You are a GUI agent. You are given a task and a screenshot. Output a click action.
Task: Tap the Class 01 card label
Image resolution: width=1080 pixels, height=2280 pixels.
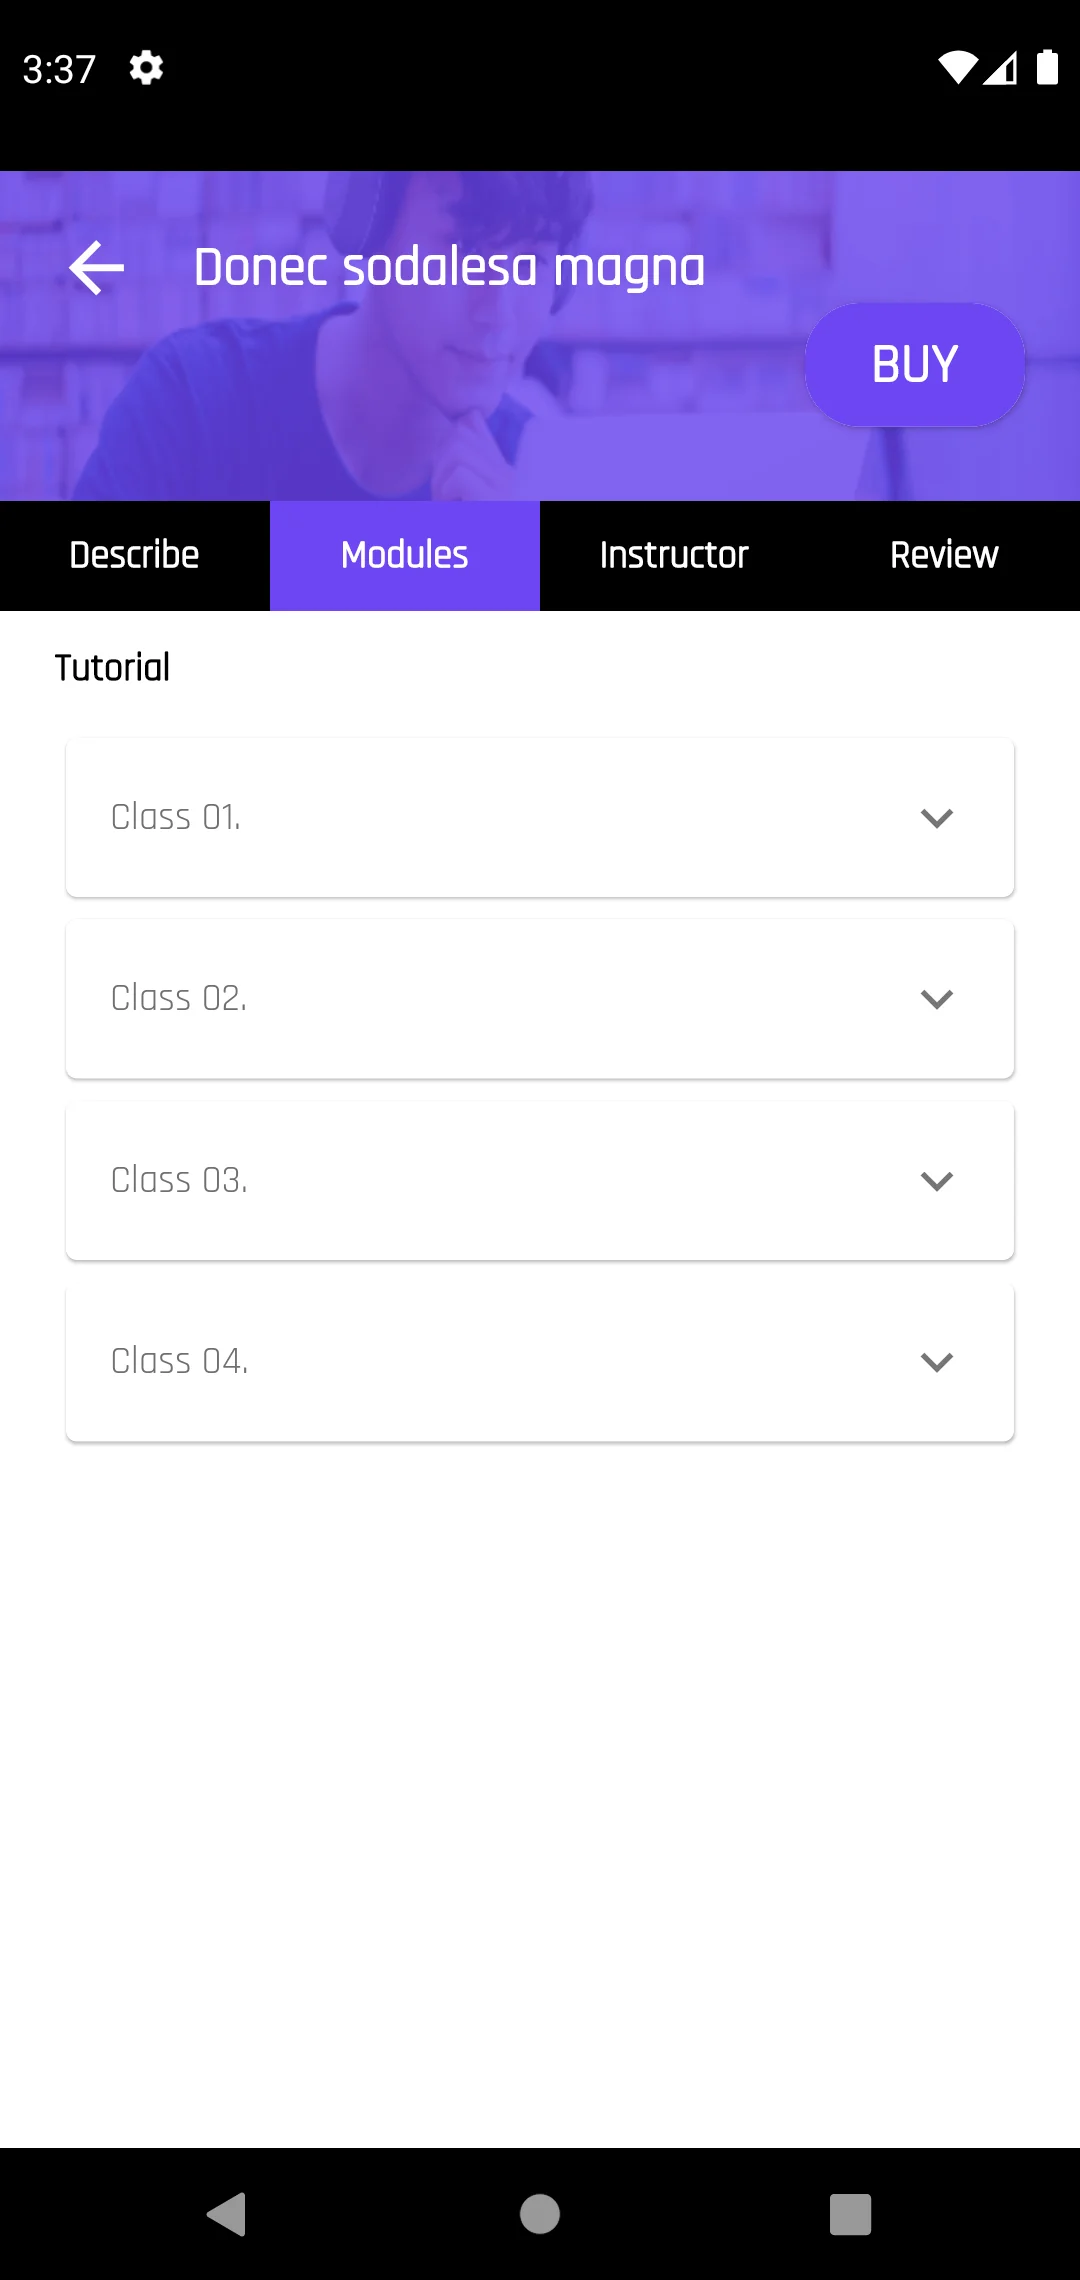click(176, 818)
